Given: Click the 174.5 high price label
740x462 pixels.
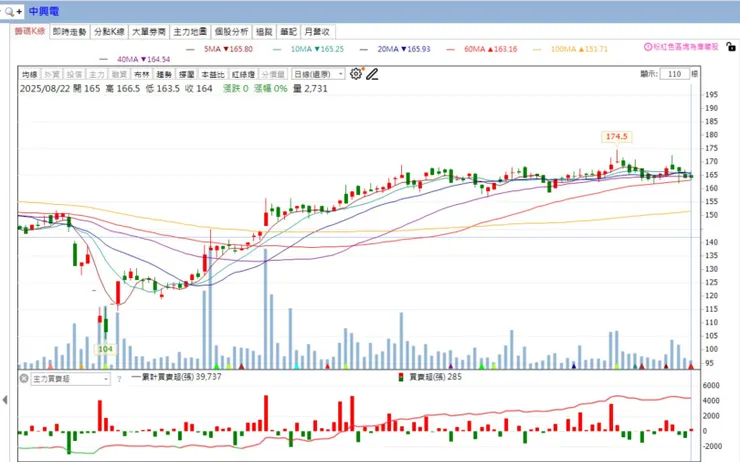Looking at the screenshot, I should (616, 136).
